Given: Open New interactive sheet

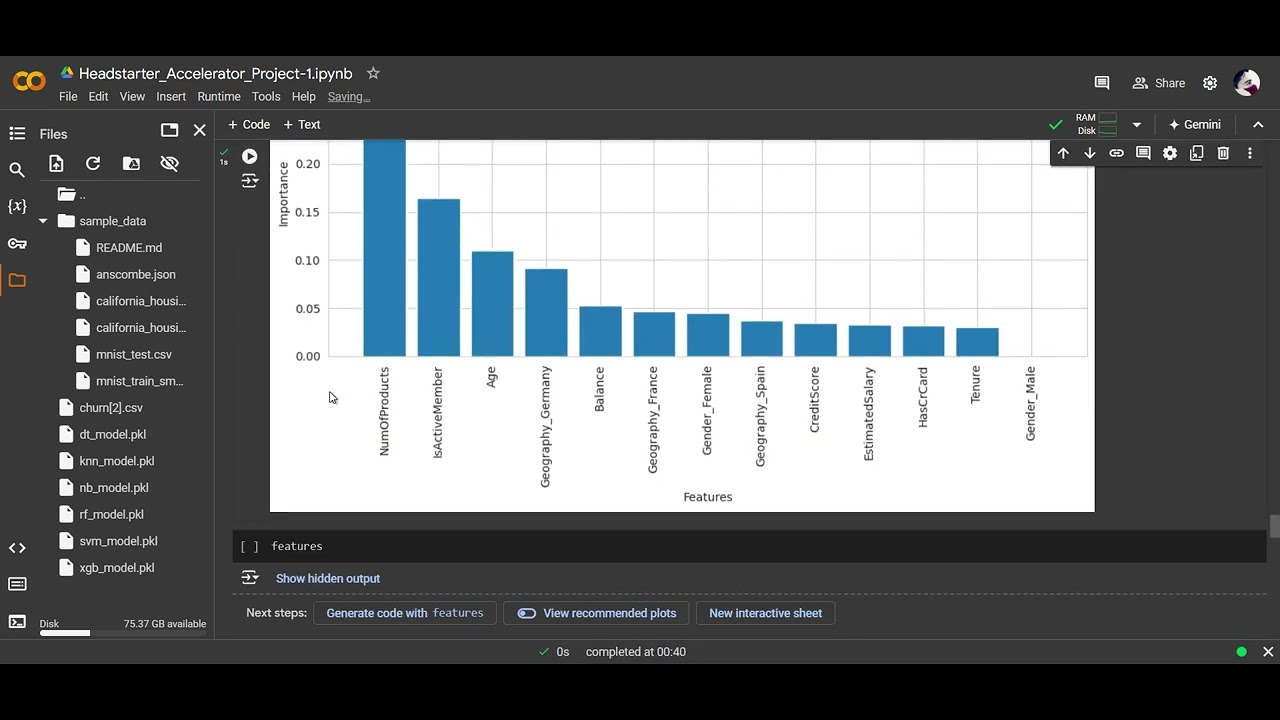Looking at the screenshot, I should click(x=766, y=613).
